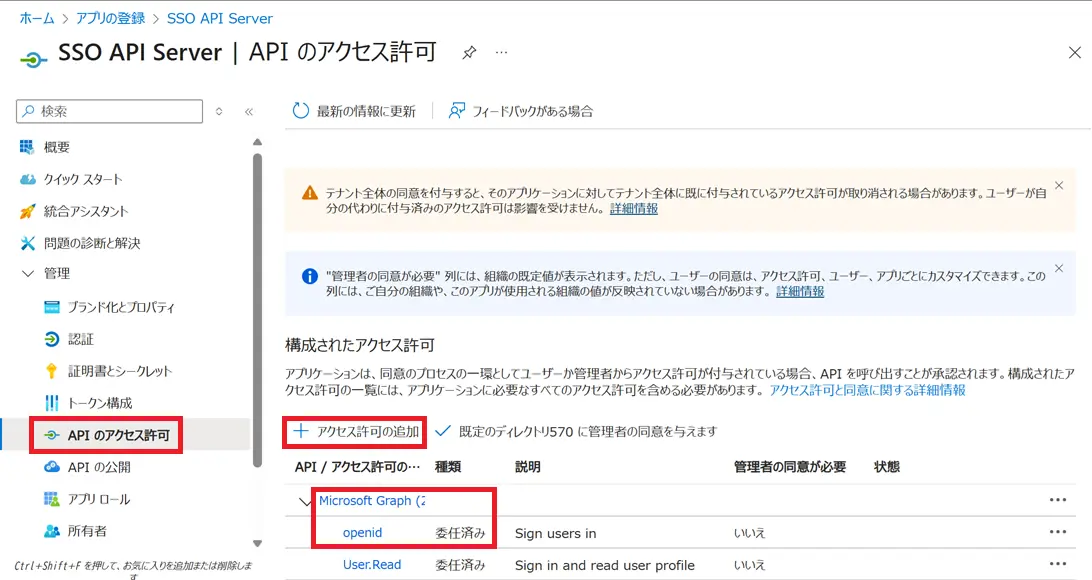Image resolution: width=1092 pixels, height=580 pixels.
Task: Click the クイック スタート cloud icon
Action: (x=27, y=179)
